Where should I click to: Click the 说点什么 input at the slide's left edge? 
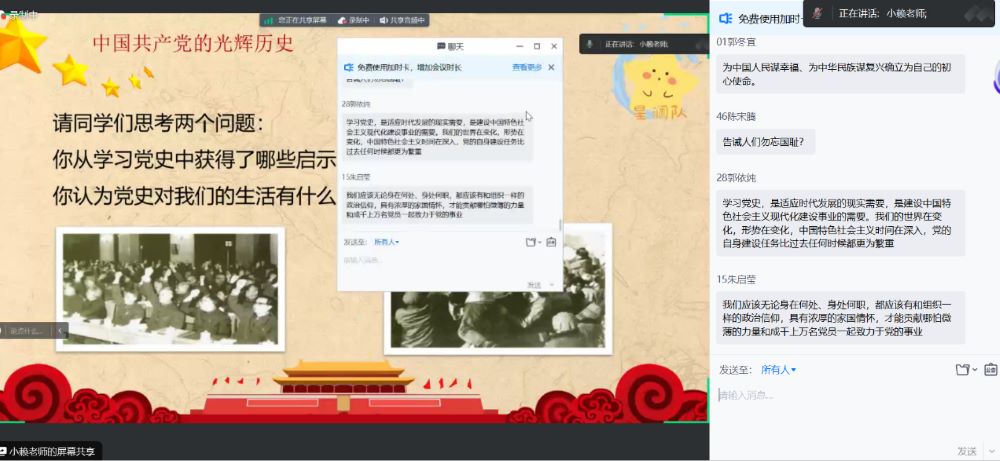tap(27, 331)
